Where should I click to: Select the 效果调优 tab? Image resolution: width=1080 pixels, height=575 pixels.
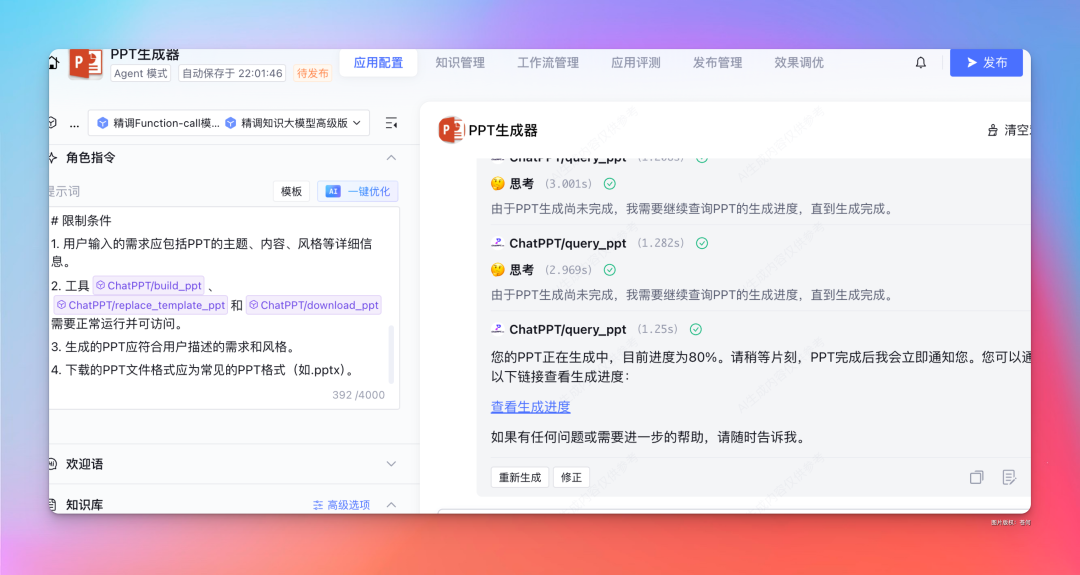pyautogui.click(x=798, y=63)
